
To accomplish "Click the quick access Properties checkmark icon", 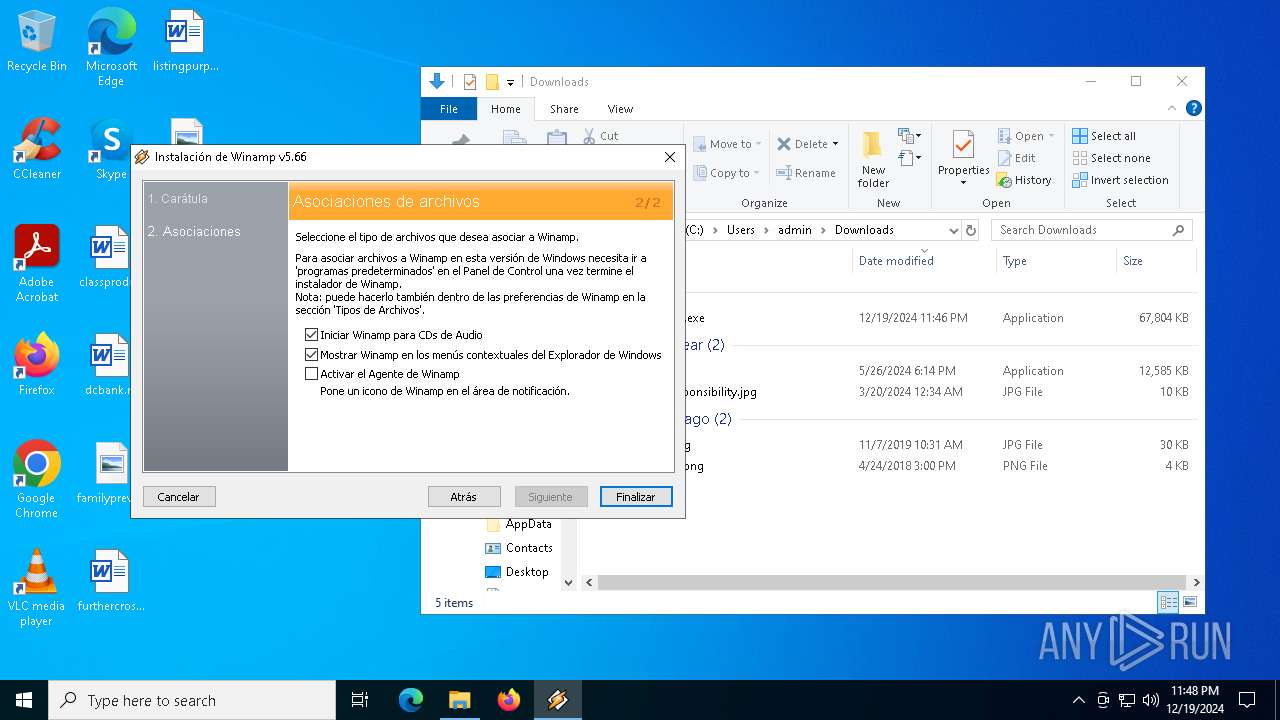I will click(x=470, y=82).
